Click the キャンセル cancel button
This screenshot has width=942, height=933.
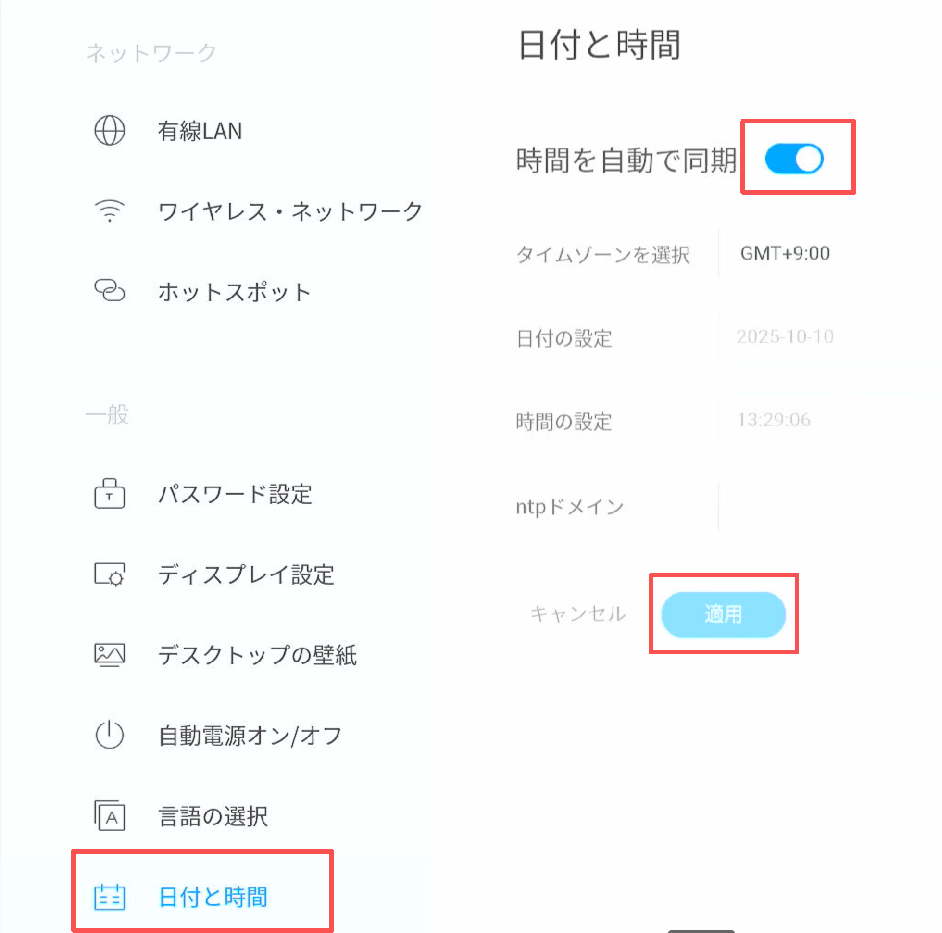pos(578,614)
